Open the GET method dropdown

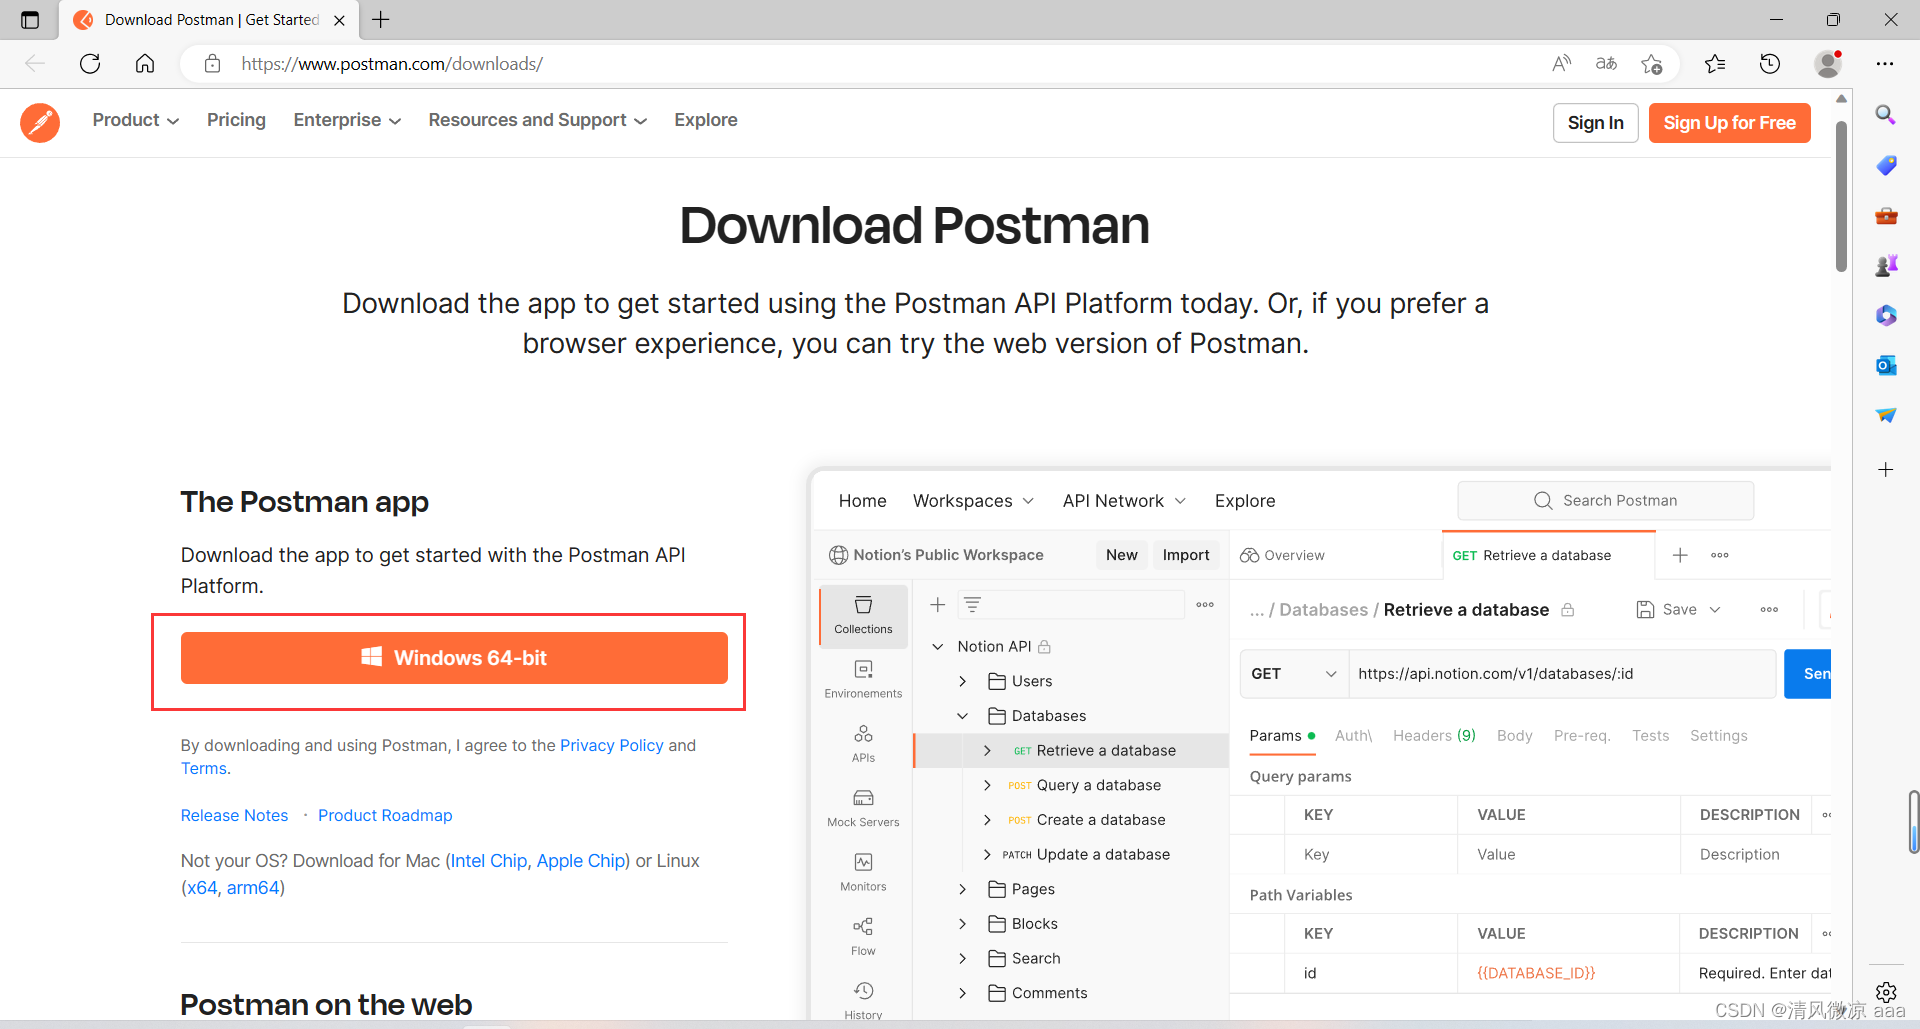tap(1294, 674)
